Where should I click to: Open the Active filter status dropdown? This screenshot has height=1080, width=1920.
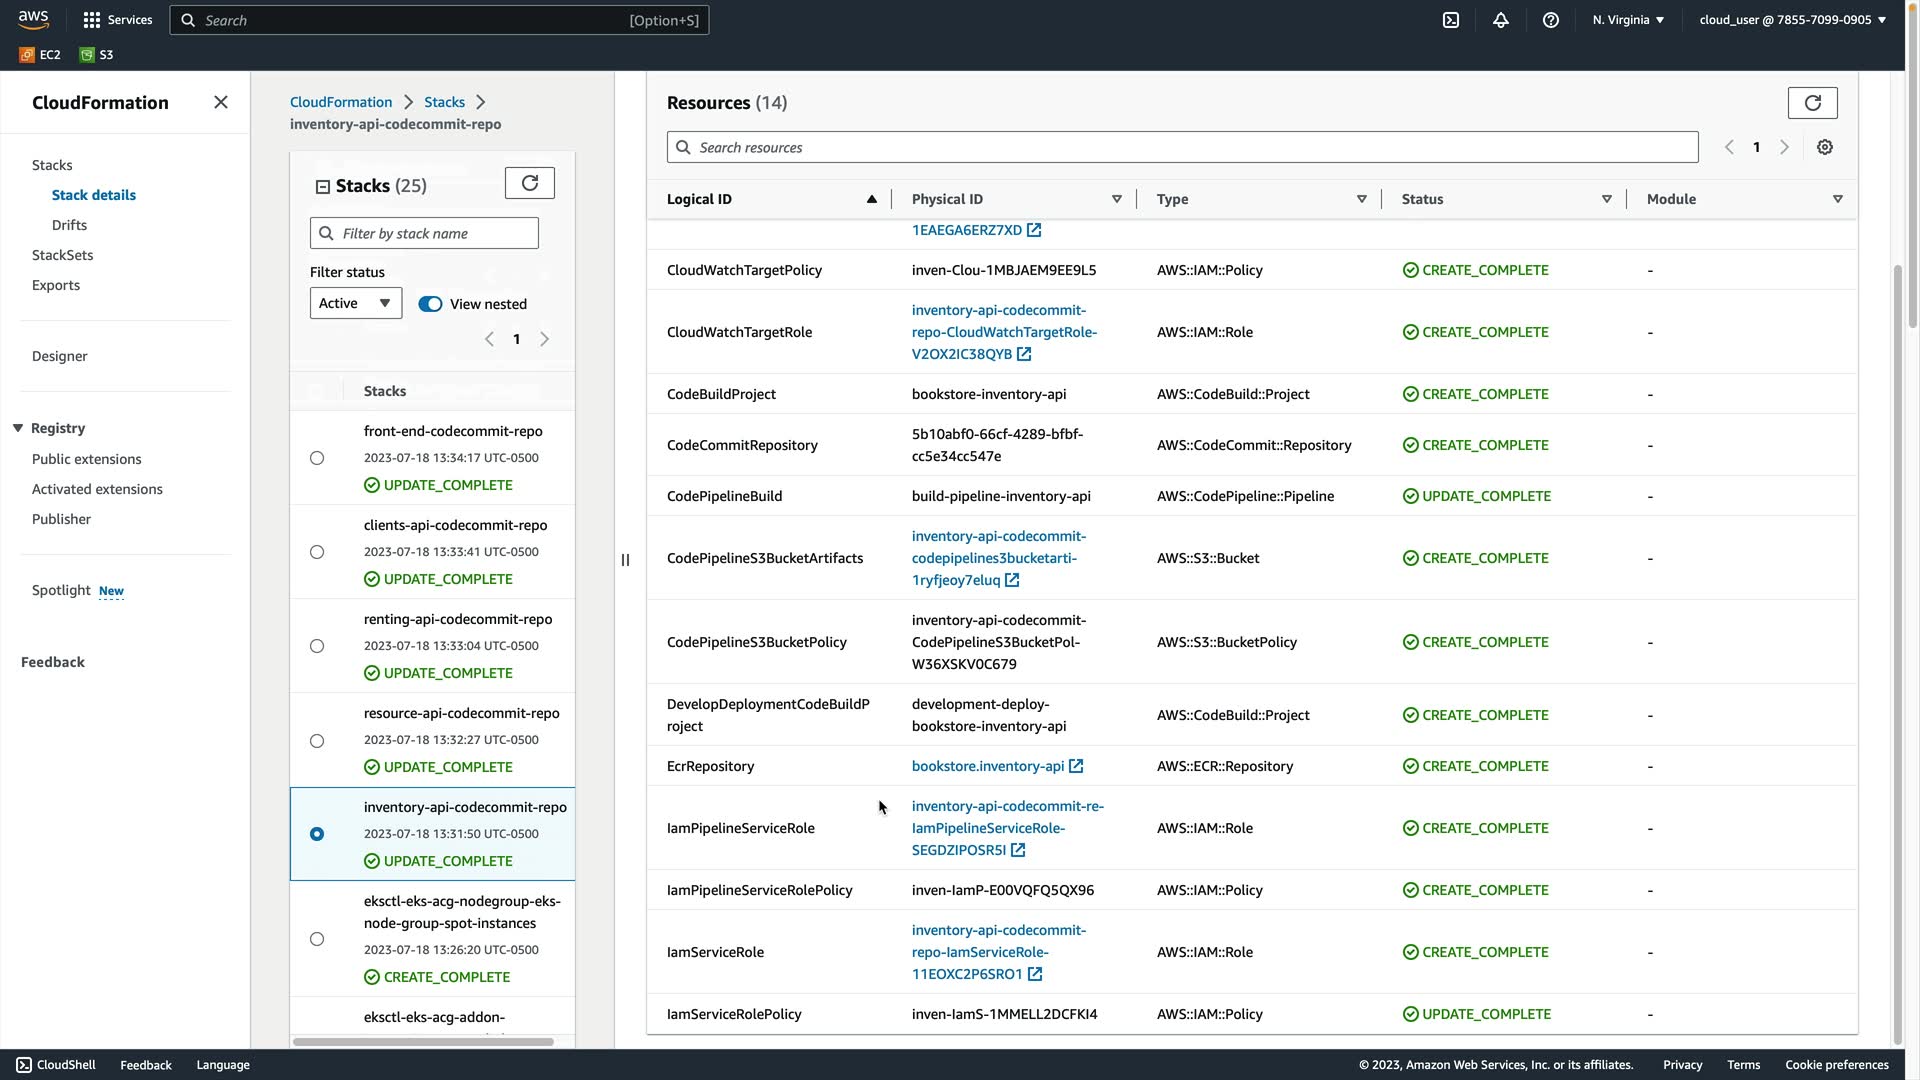[x=355, y=303]
